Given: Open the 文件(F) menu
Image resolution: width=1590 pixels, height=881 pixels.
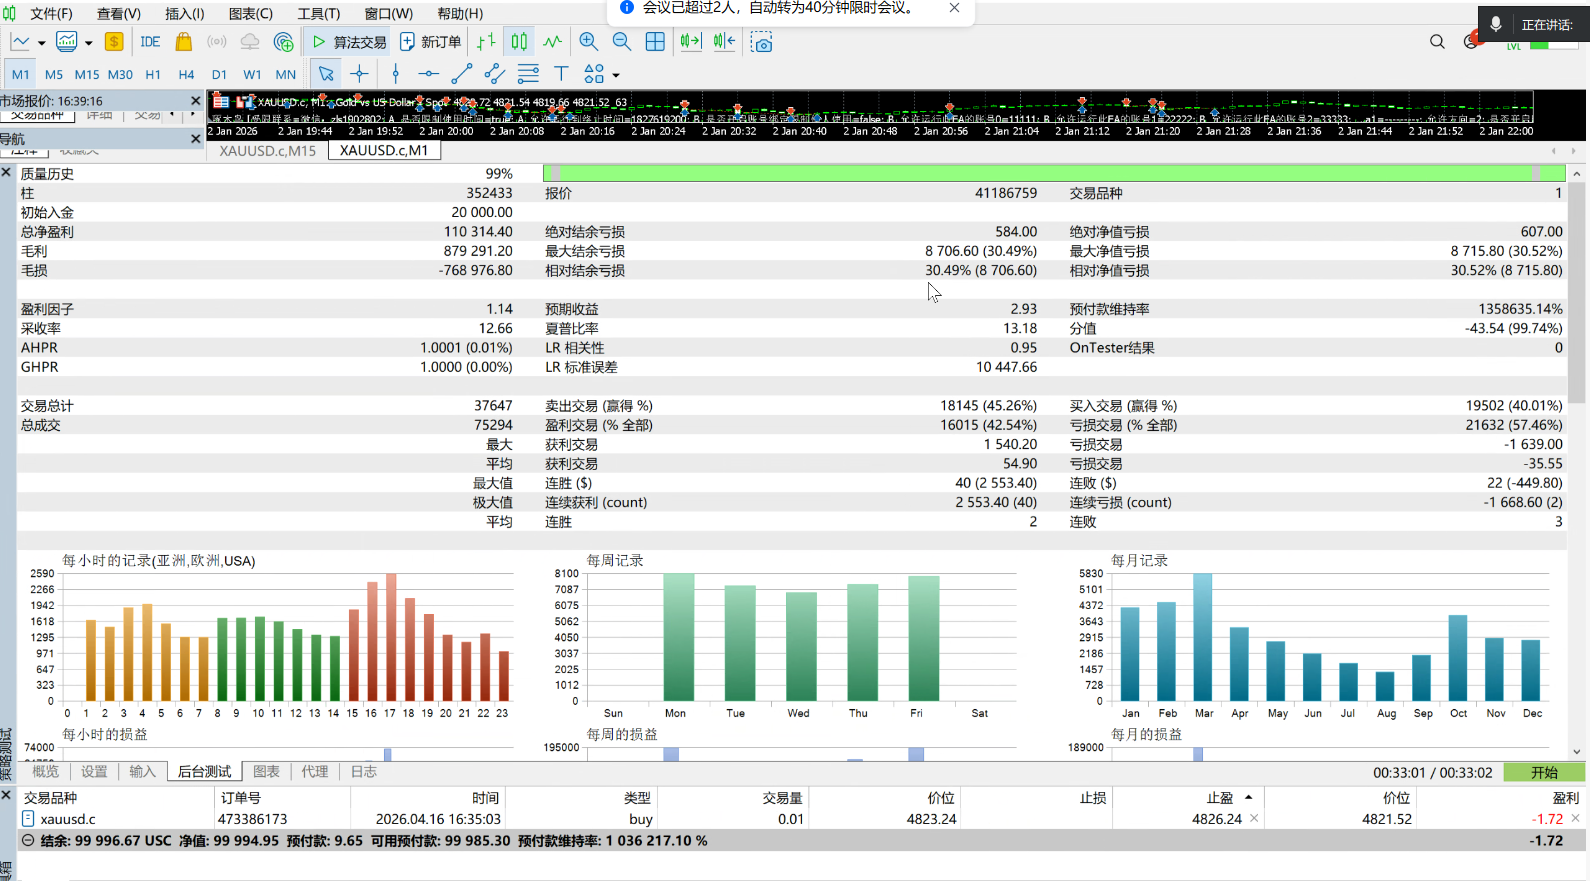Looking at the screenshot, I should point(51,13).
